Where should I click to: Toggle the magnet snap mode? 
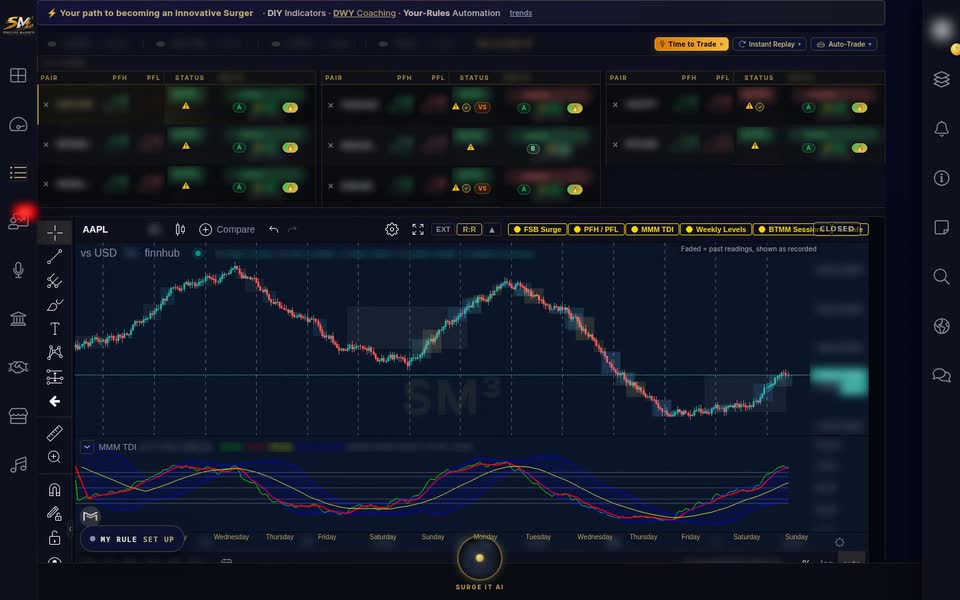[x=54, y=489]
